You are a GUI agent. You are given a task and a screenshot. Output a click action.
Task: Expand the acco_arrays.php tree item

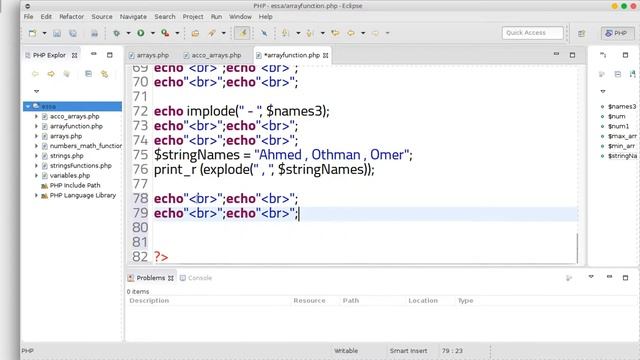36,117
